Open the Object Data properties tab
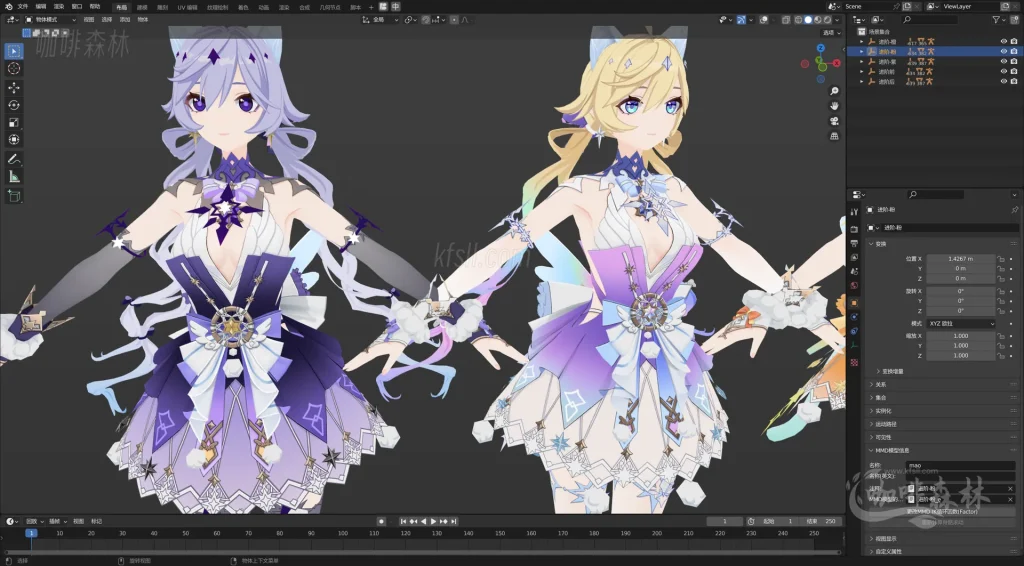 tap(854, 345)
